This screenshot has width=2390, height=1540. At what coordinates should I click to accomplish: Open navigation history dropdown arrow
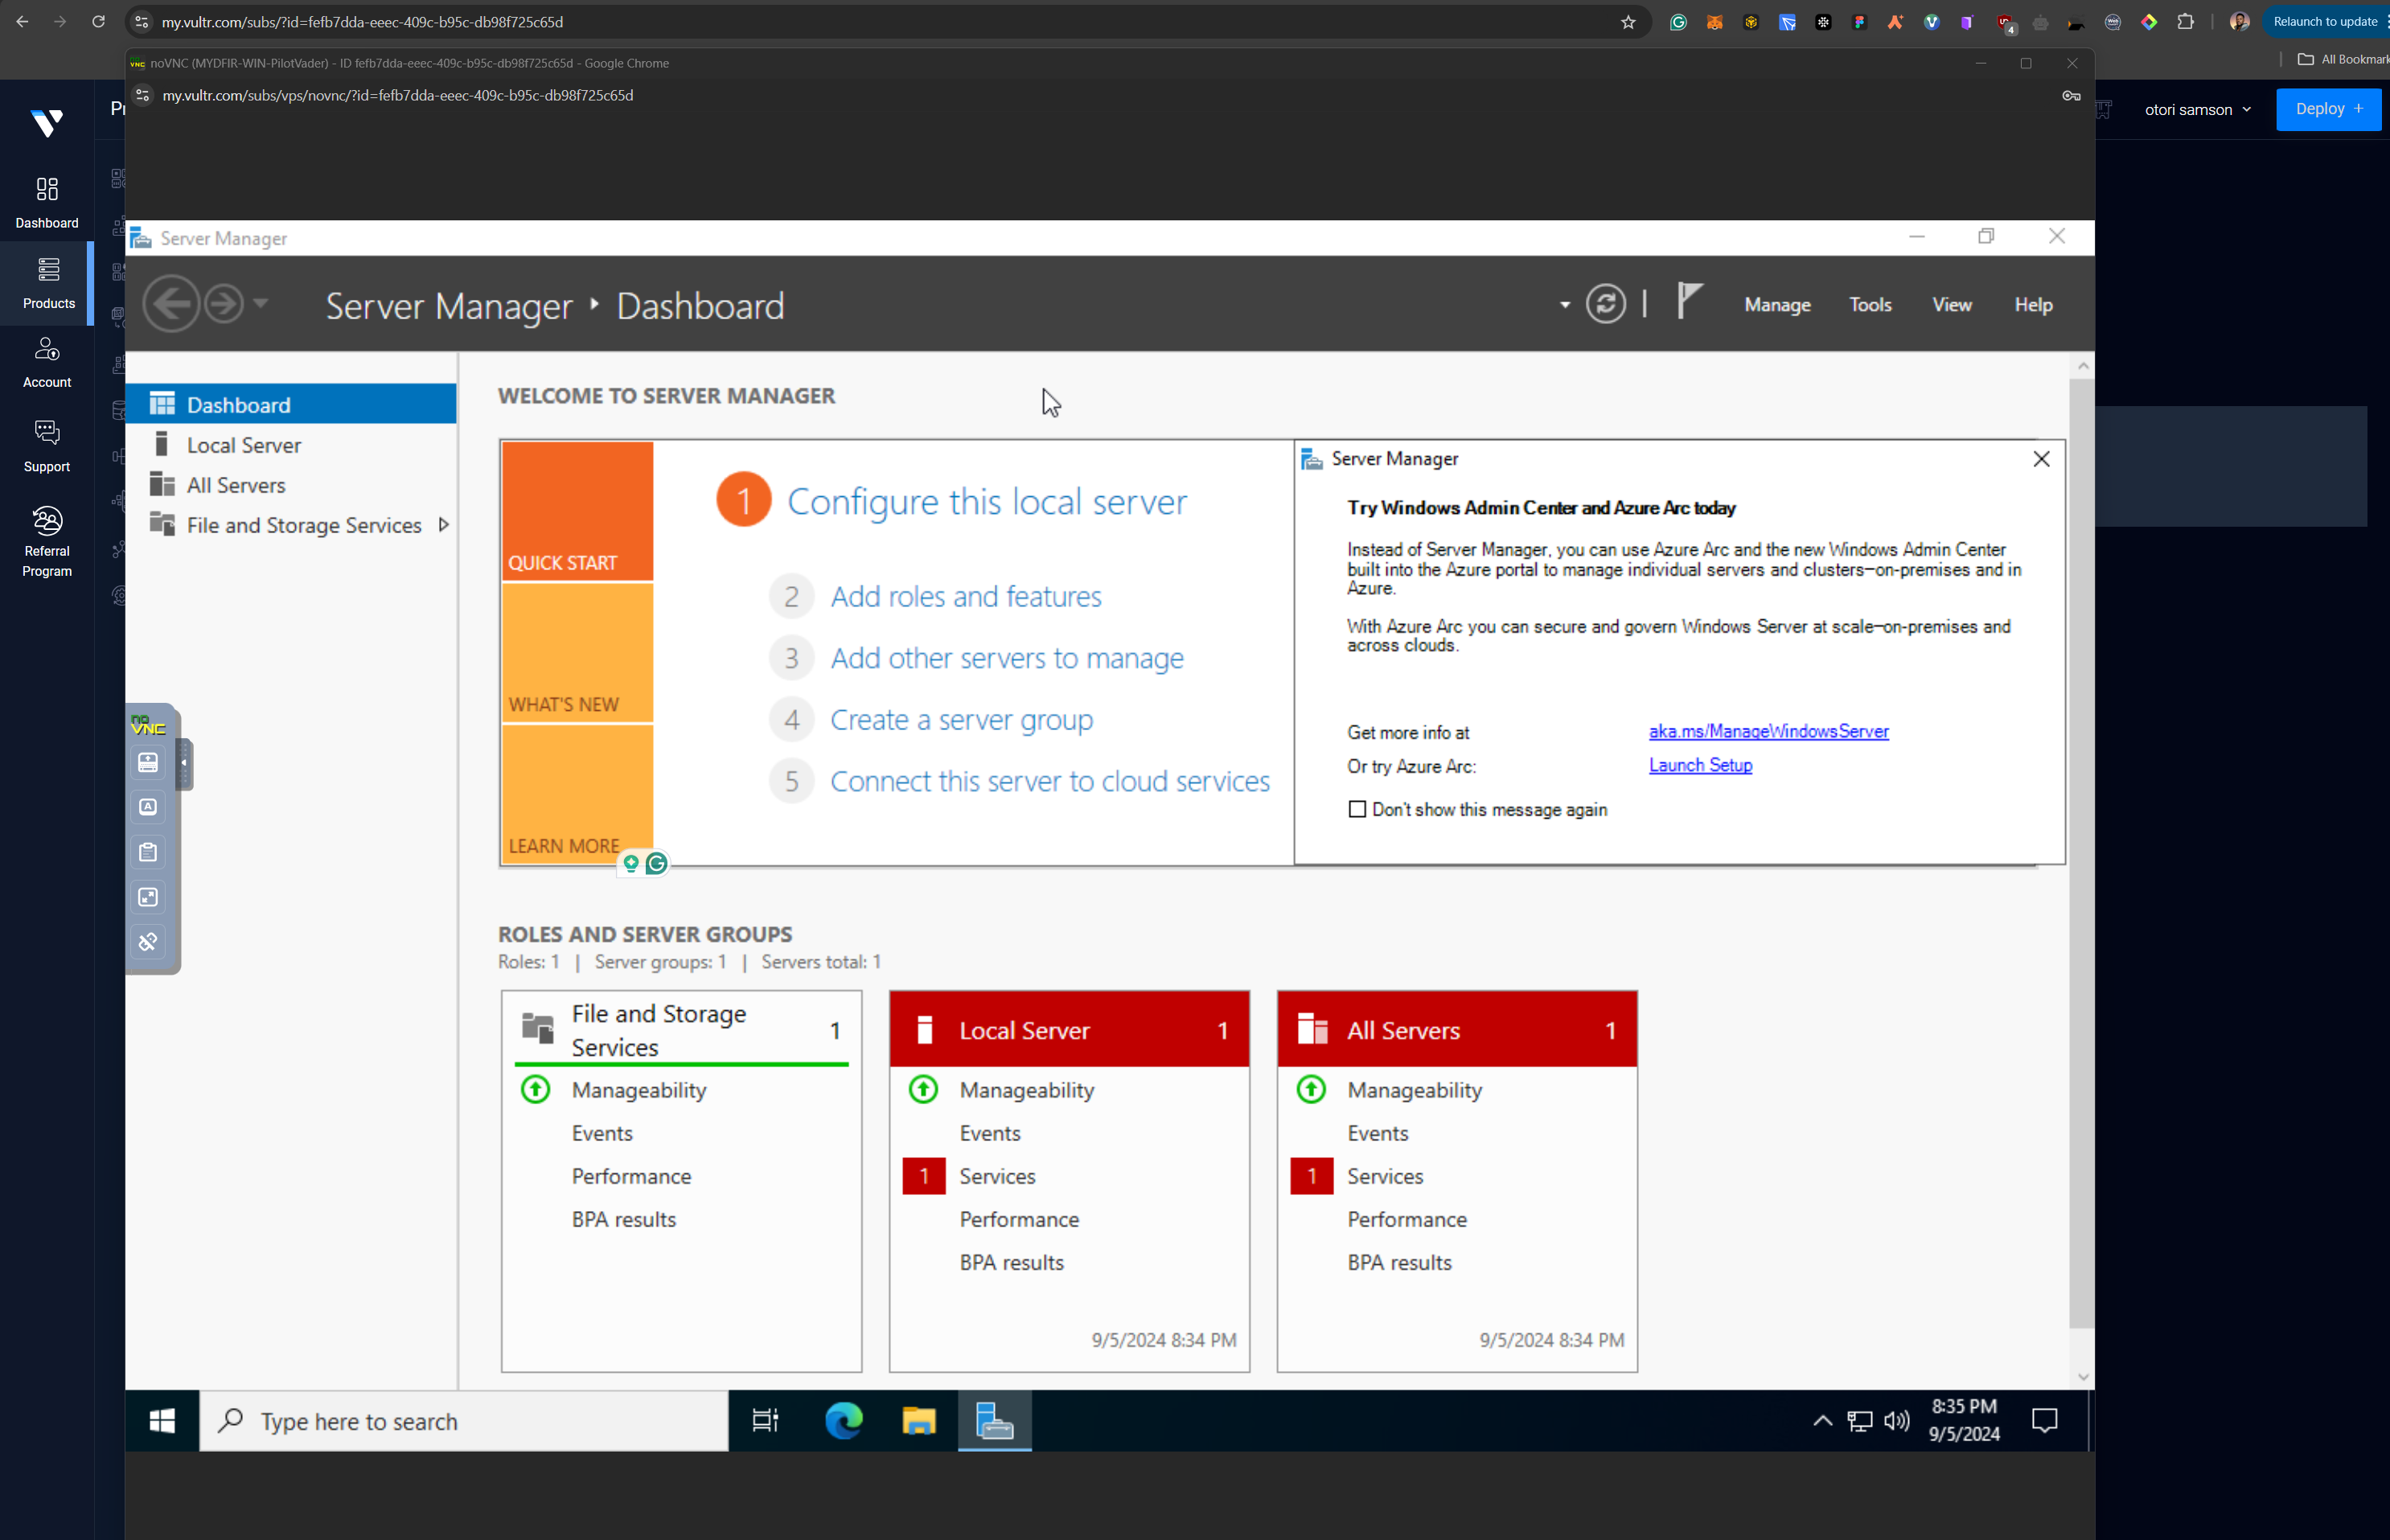click(x=261, y=303)
